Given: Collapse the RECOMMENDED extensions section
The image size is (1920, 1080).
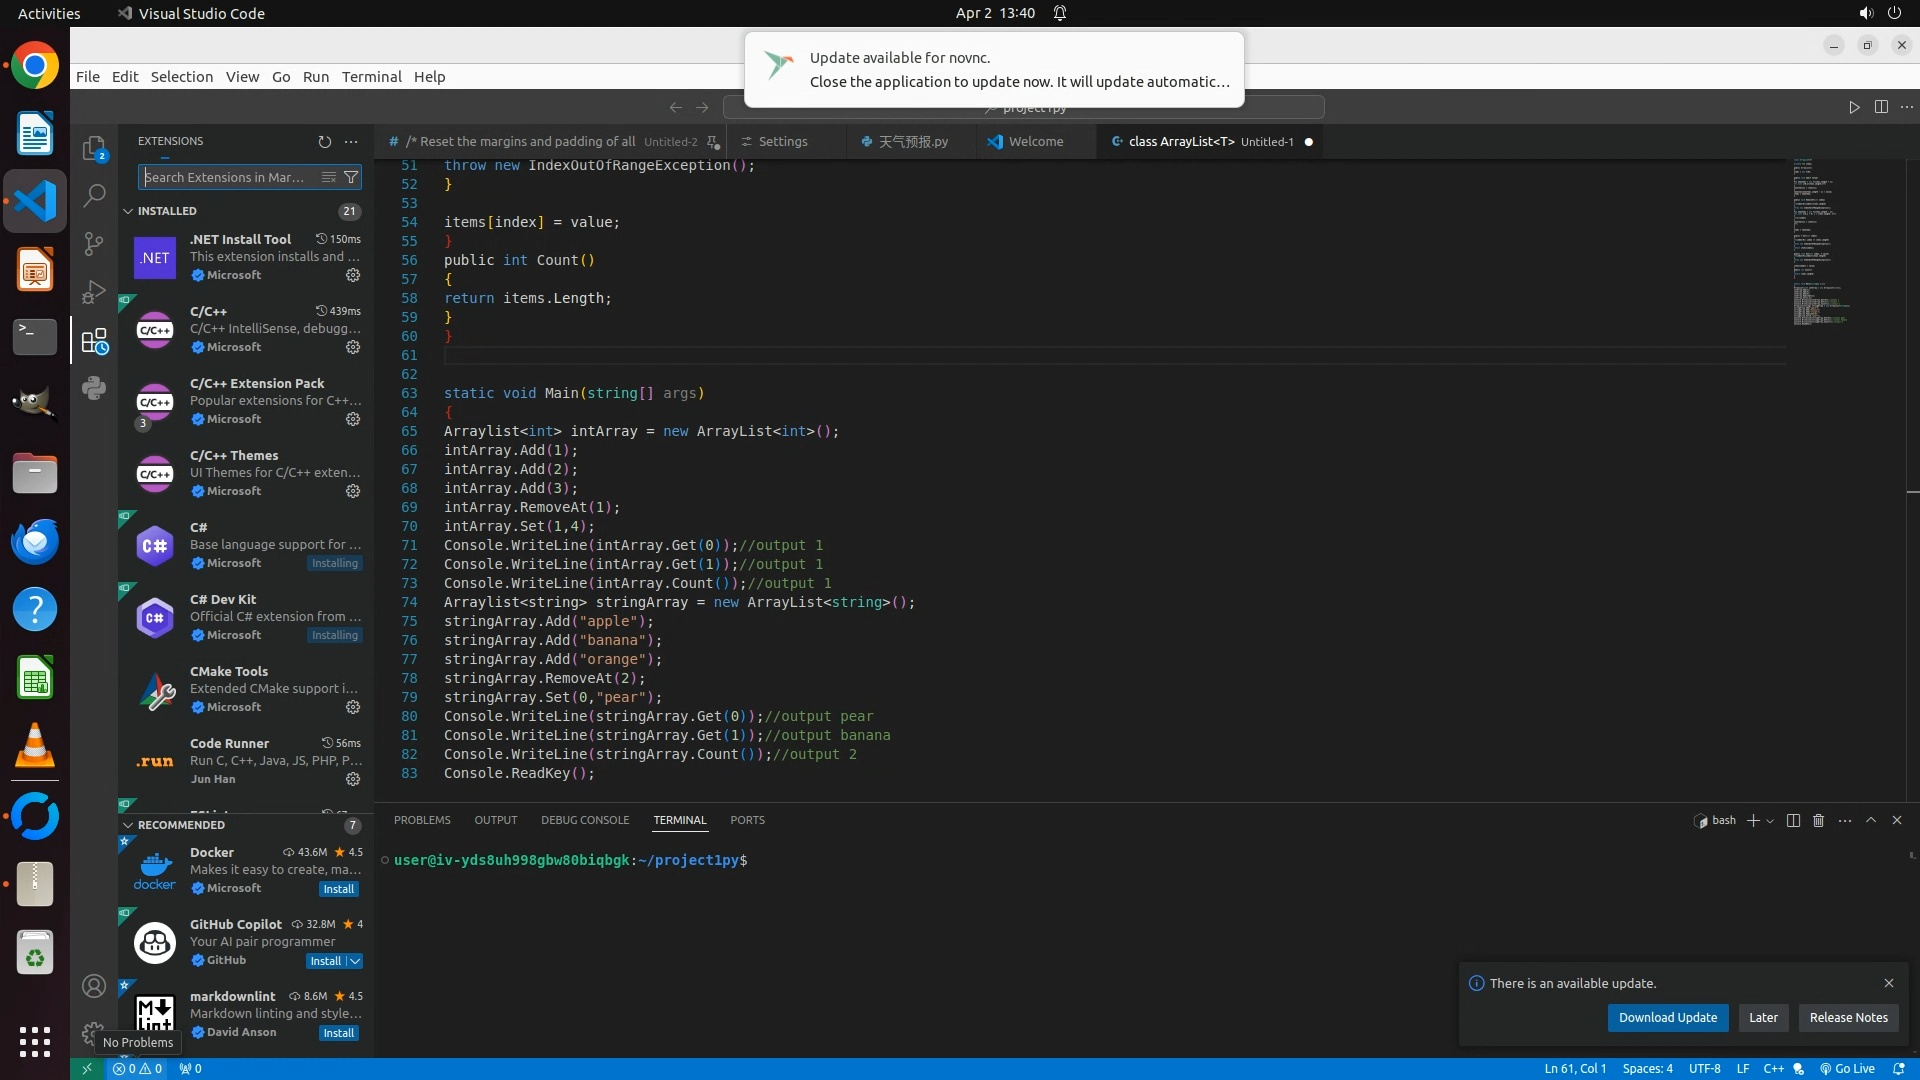Looking at the screenshot, I should [x=128, y=825].
